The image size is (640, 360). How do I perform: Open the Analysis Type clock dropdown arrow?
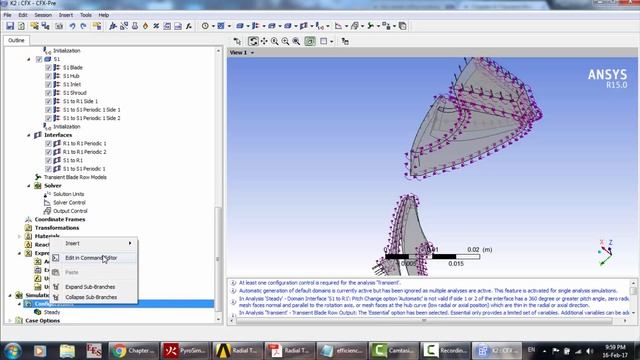[x=213, y=26]
